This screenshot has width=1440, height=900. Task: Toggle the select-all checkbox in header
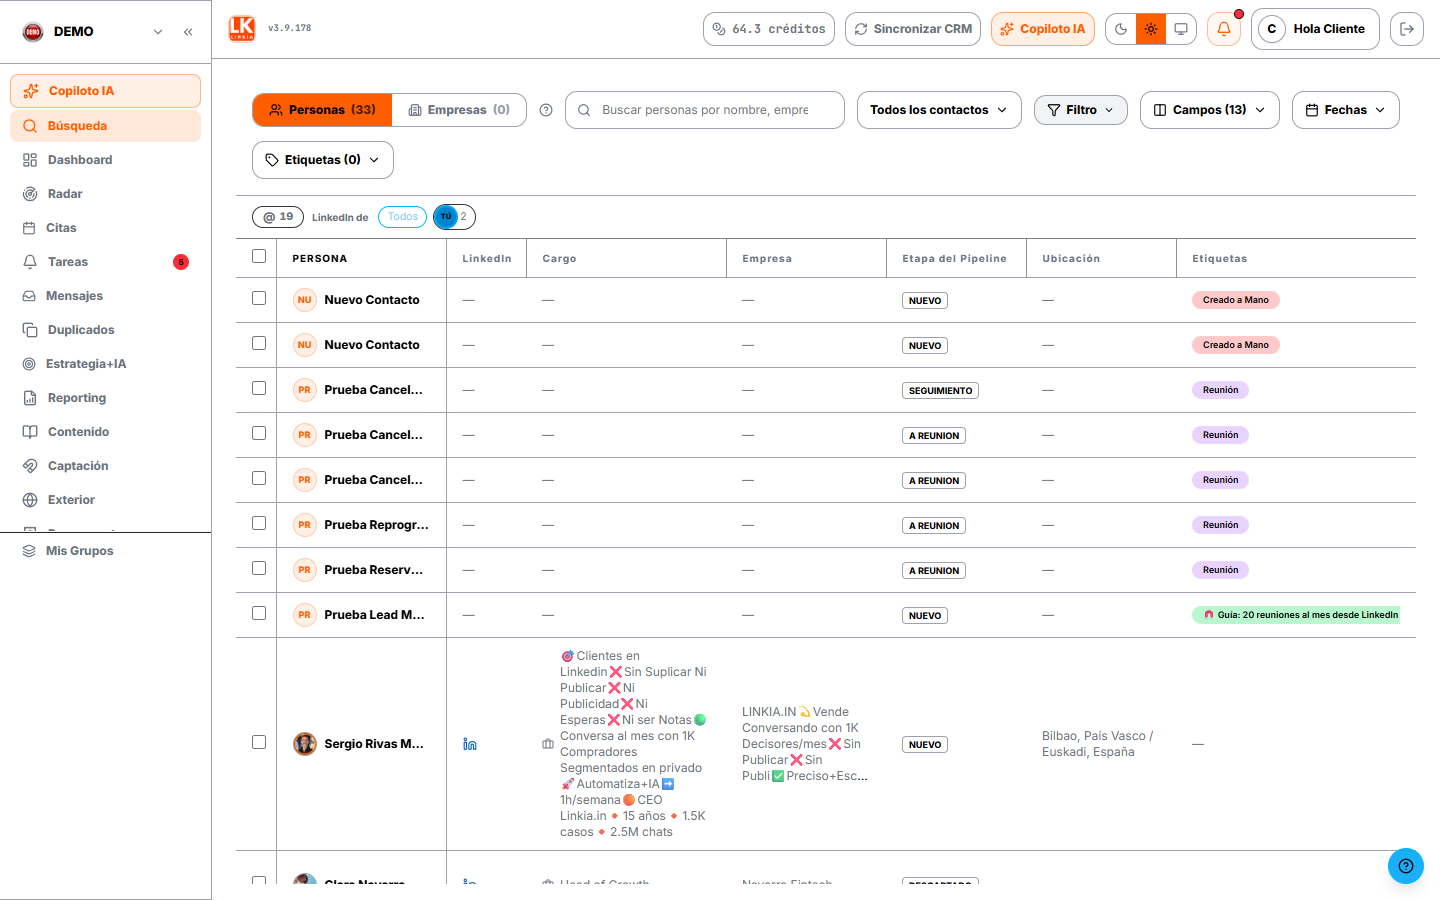click(x=259, y=256)
